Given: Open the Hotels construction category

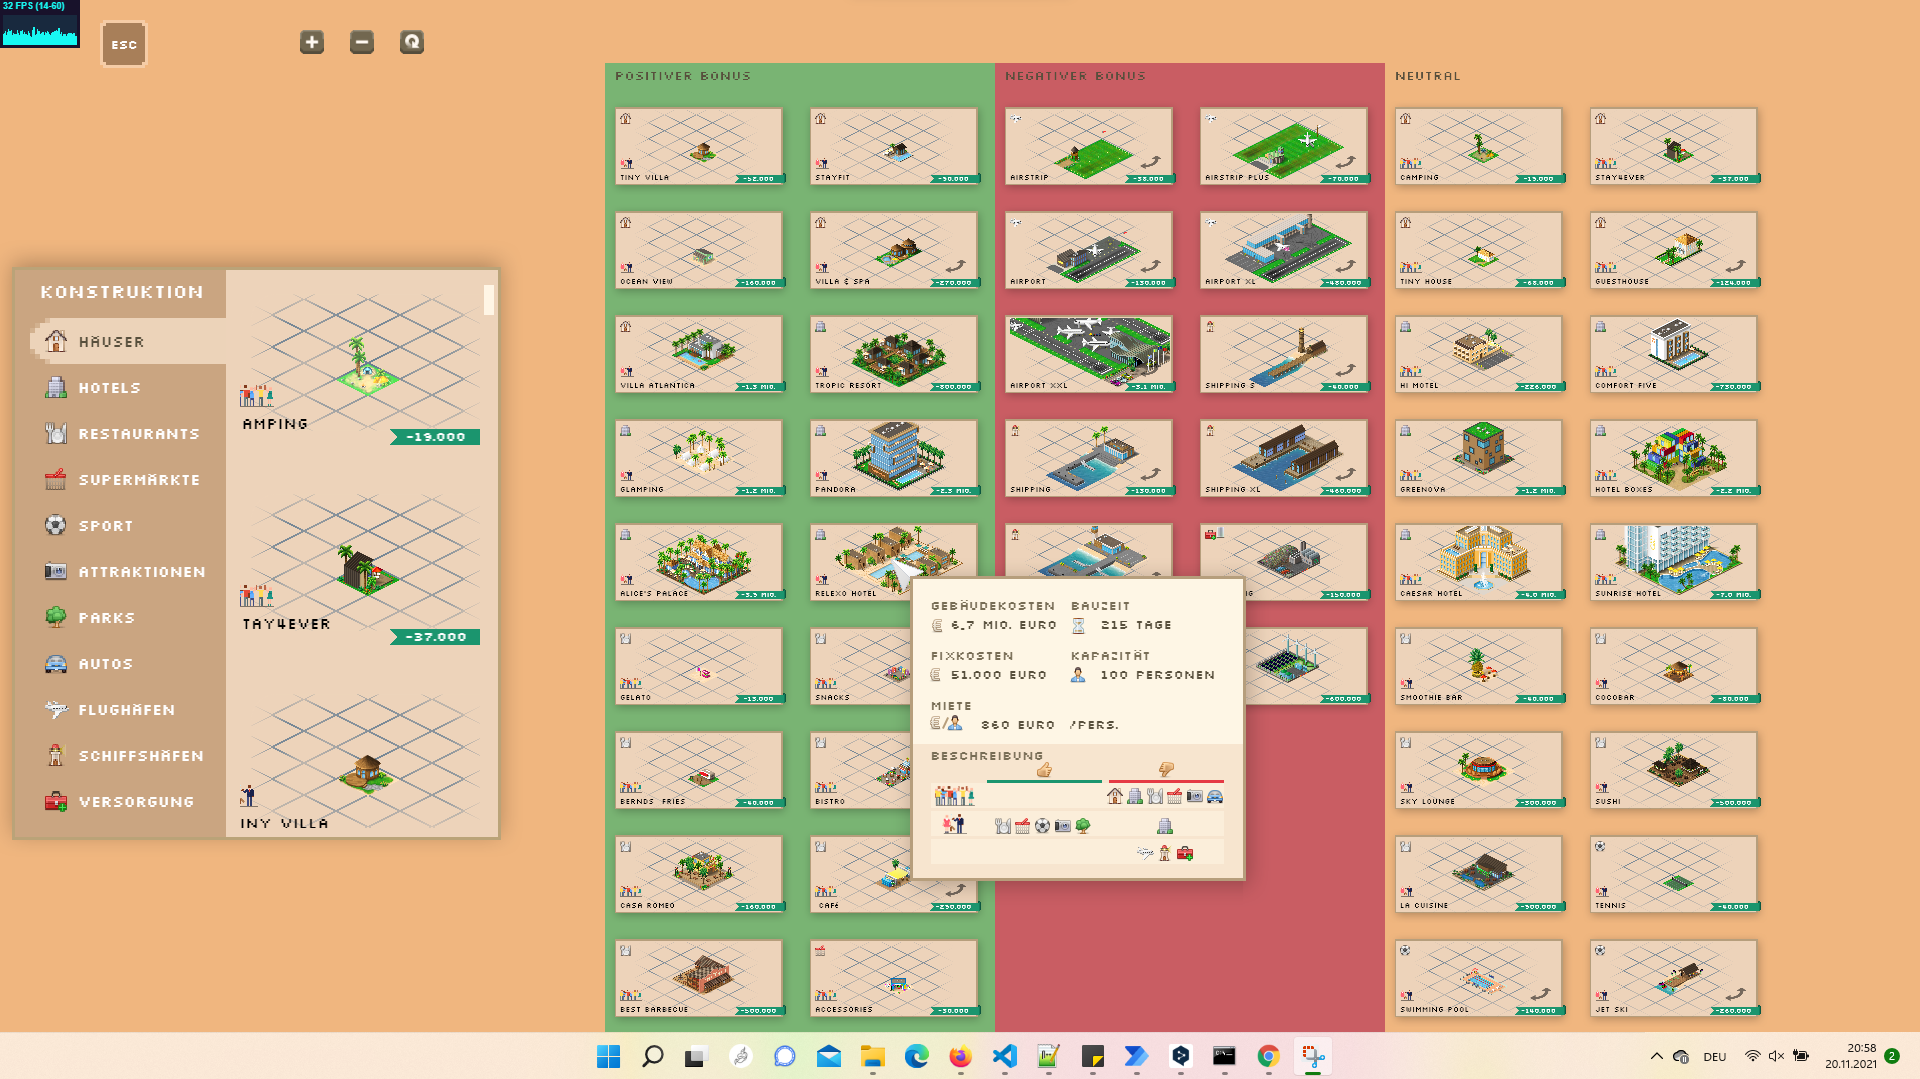Looking at the screenshot, I should 109,388.
